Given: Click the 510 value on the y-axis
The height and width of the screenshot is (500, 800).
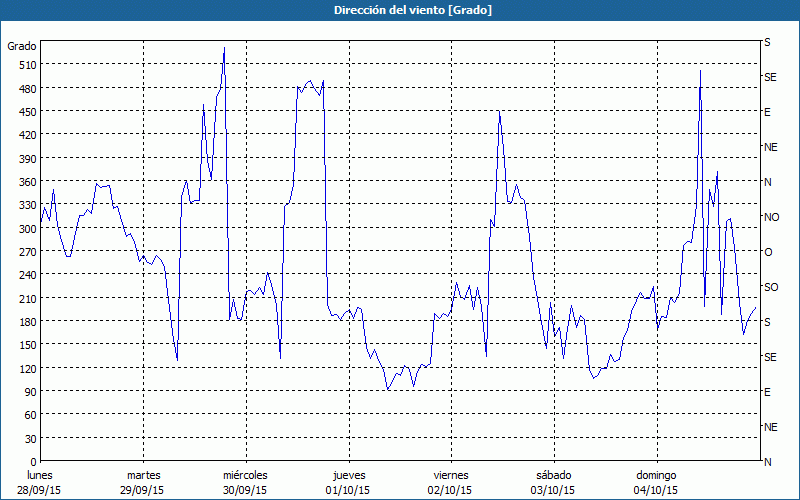Looking at the screenshot, I should 26,65.
